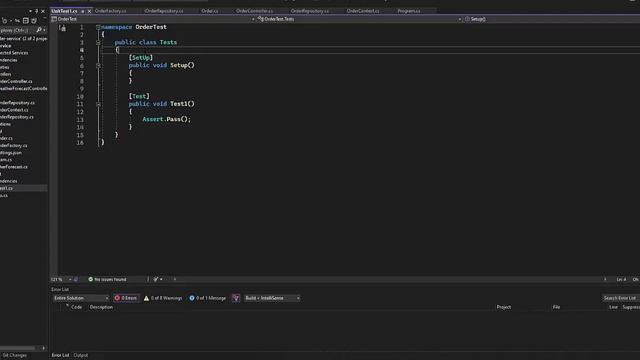Viewport: 640px width, 360px height.
Task: Click the margin icon beside line 1
Action: click(x=62, y=28)
